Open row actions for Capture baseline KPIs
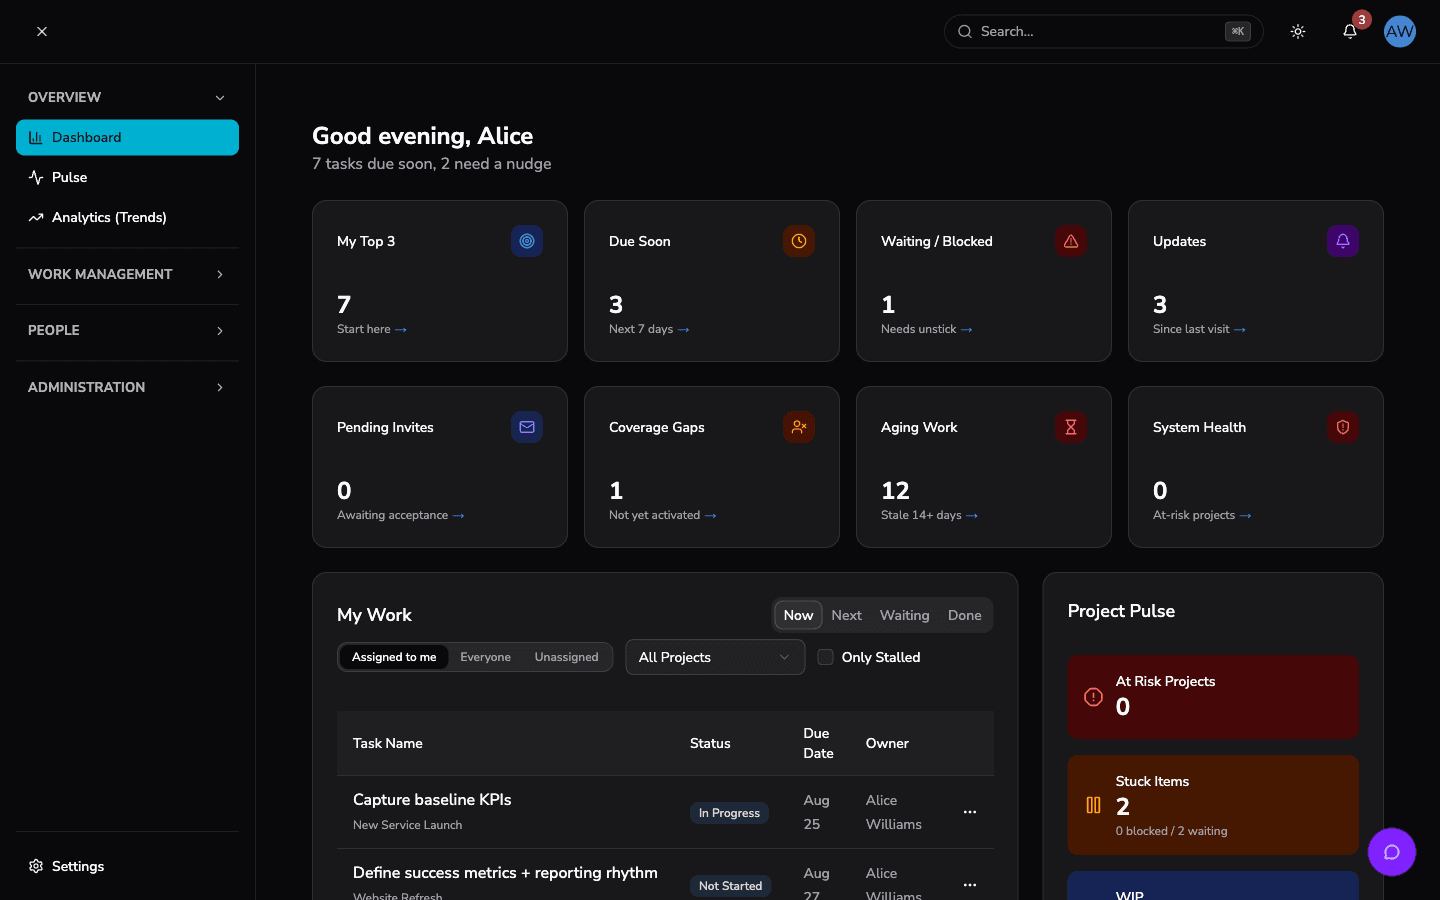Screen dimensions: 1440x900 click(970, 812)
